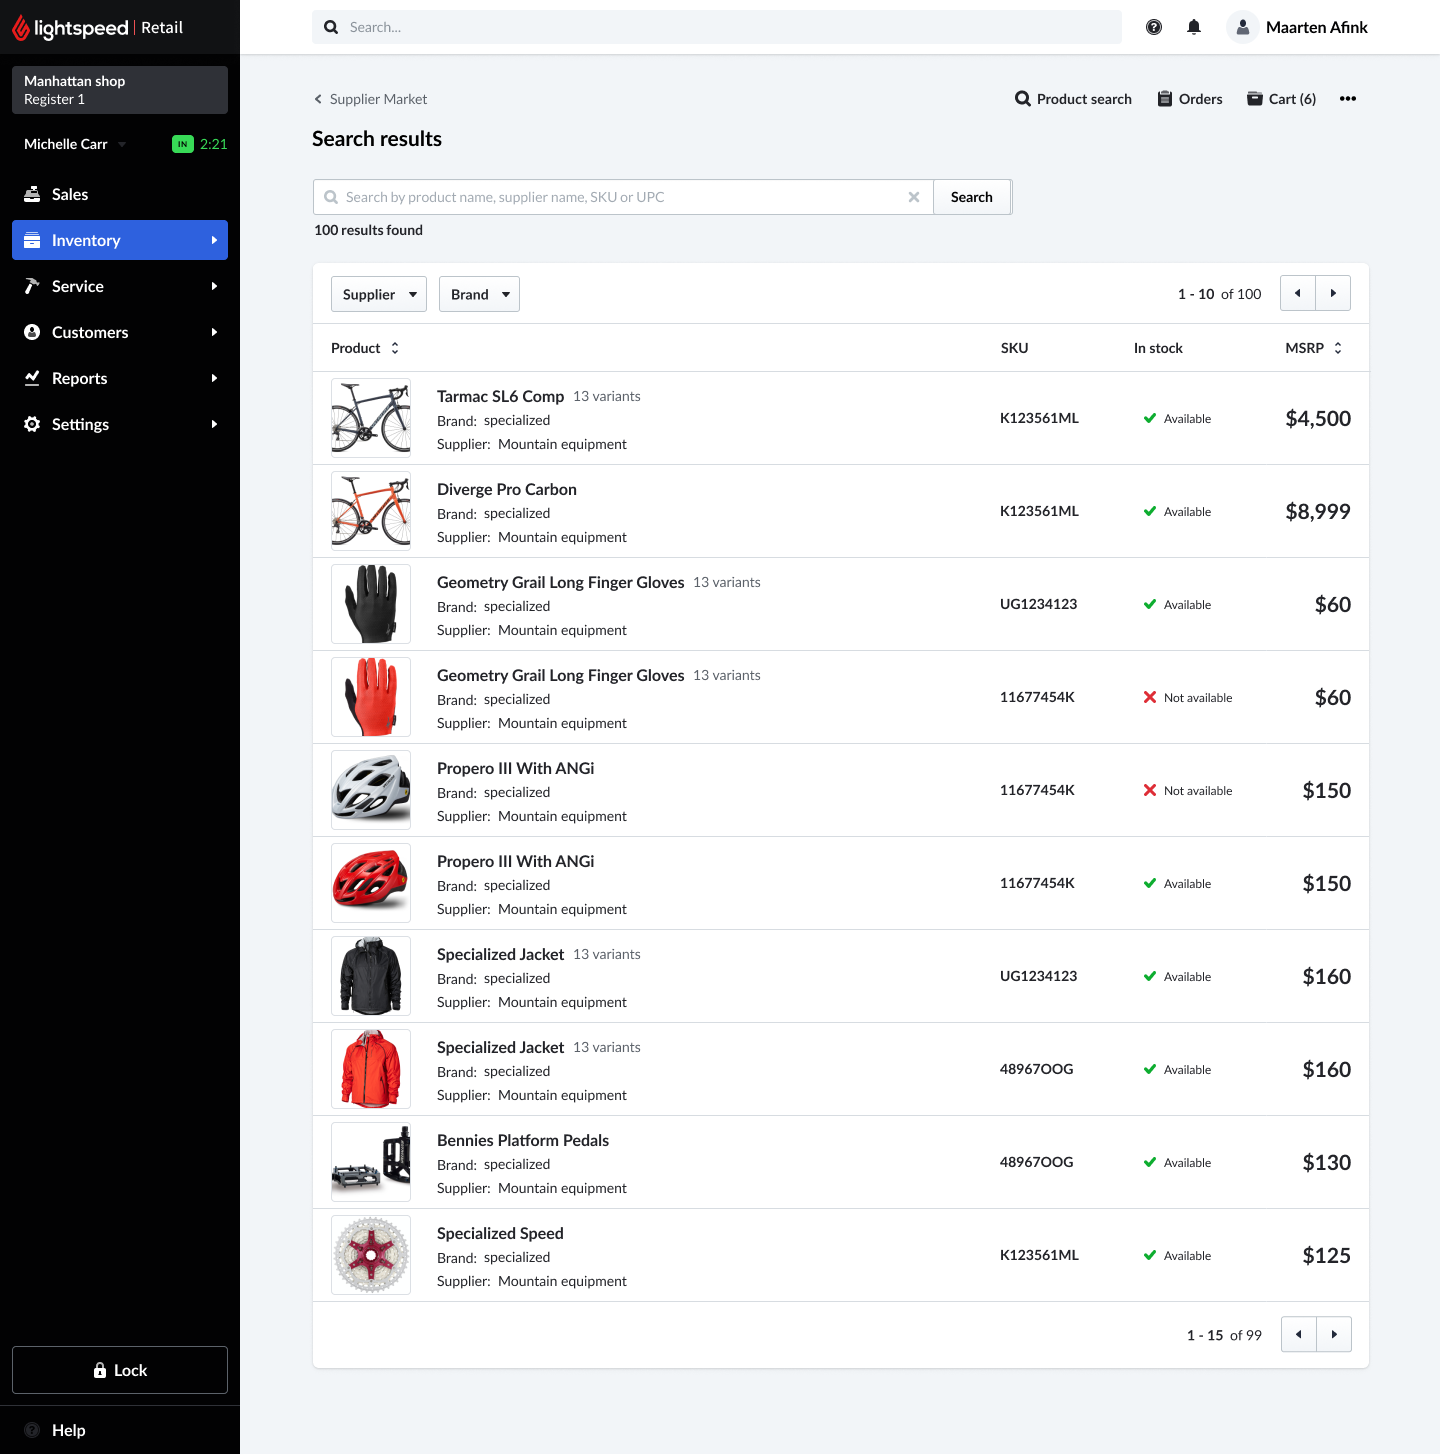1440x1454 pixels.
Task: Open the Cart (6) link
Action: (1282, 98)
